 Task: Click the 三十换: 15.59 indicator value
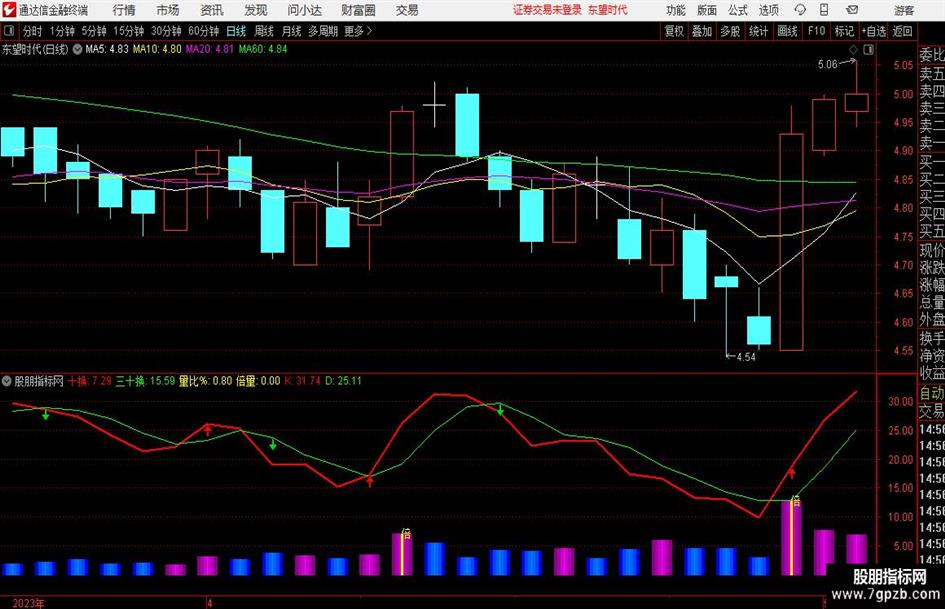click(145, 381)
